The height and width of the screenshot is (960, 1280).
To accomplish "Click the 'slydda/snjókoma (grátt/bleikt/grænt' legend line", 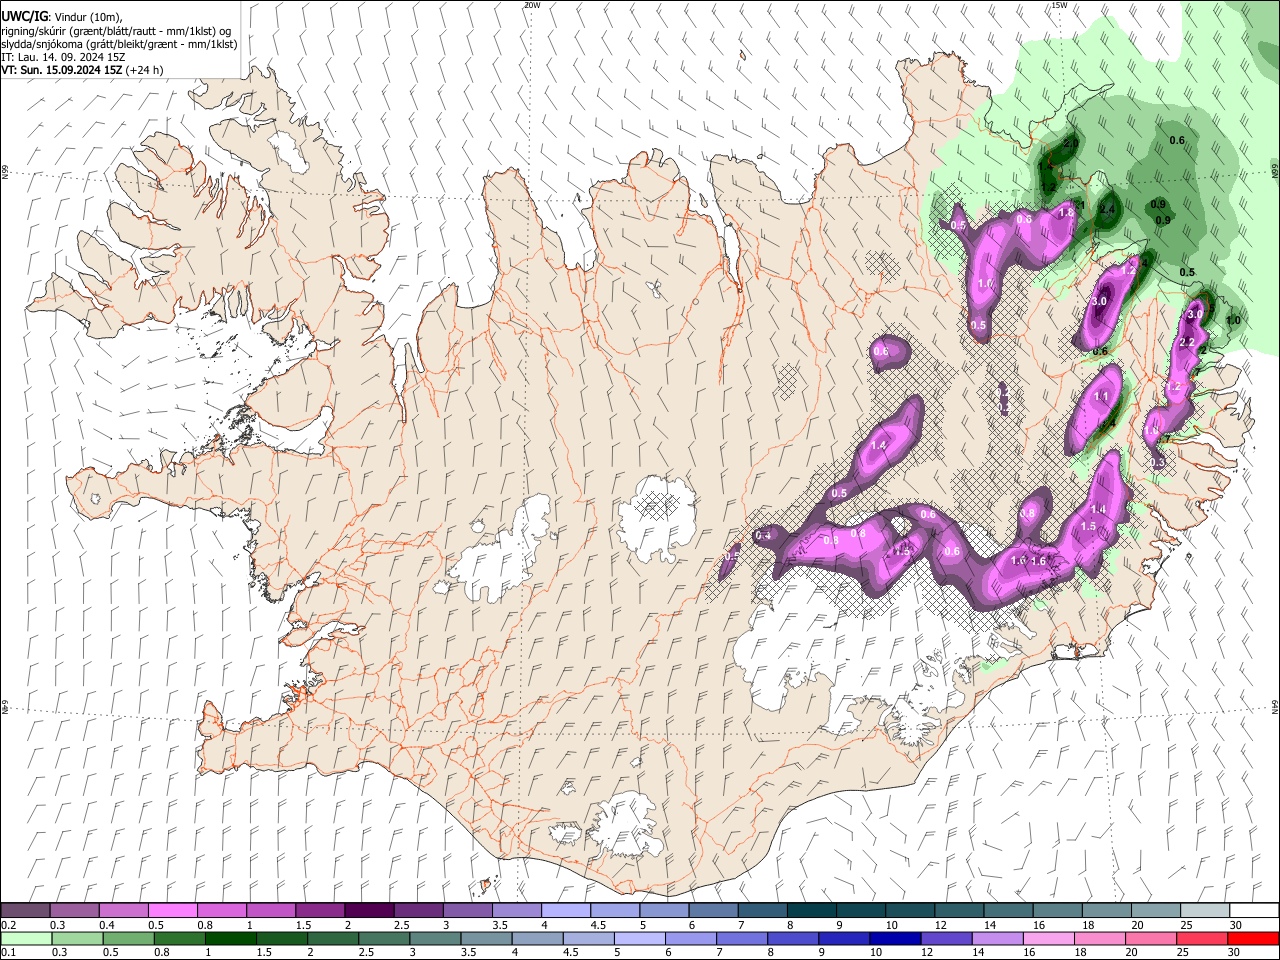I will click(119, 44).
